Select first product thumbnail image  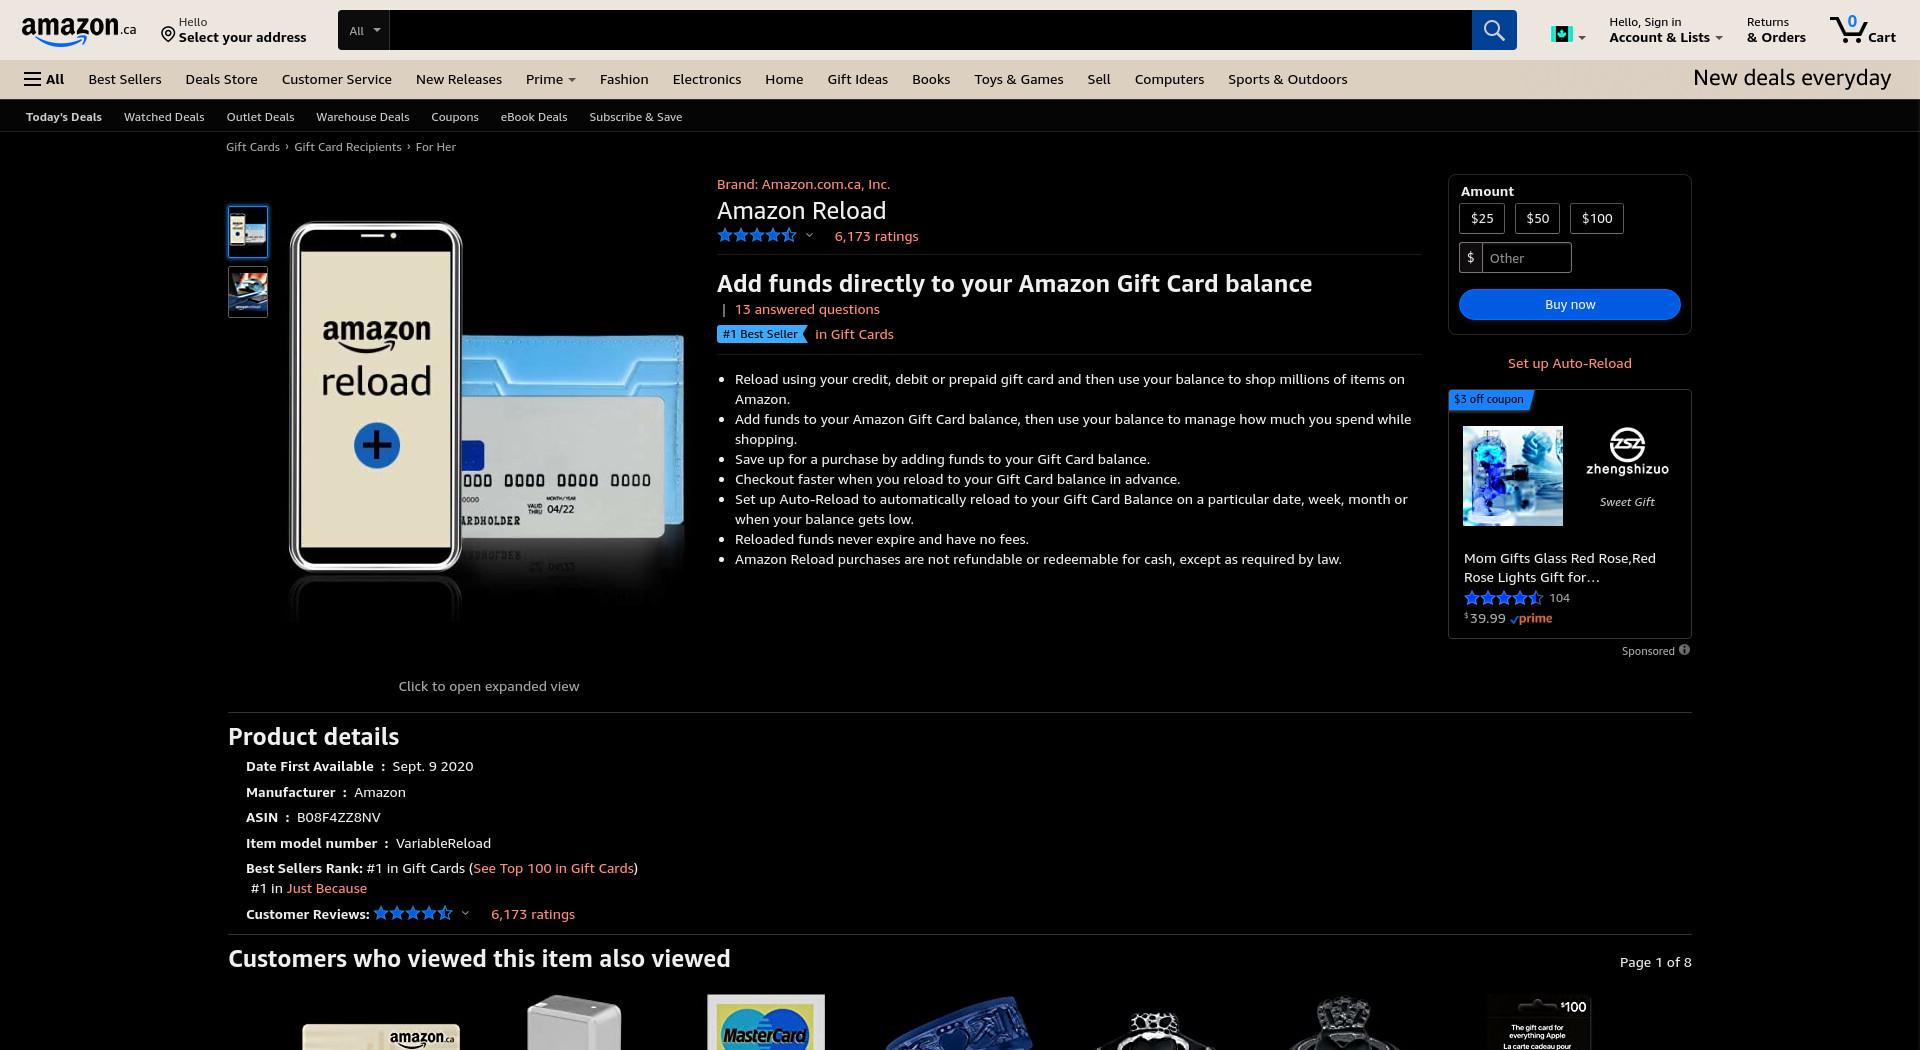pos(248,232)
